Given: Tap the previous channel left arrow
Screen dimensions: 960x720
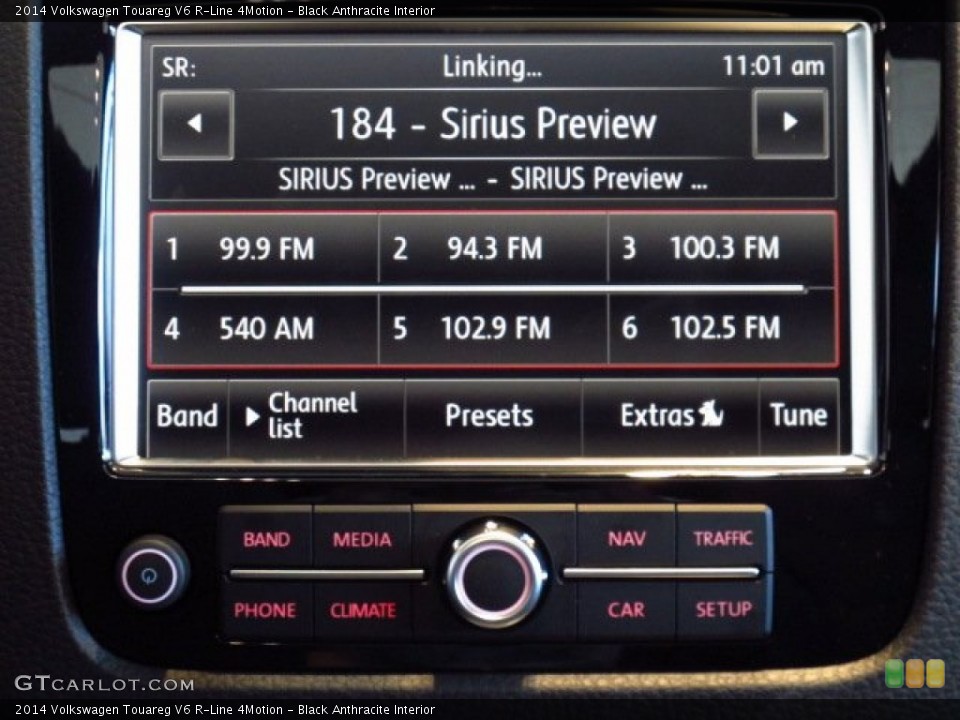Looking at the screenshot, I should click(196, 124).
